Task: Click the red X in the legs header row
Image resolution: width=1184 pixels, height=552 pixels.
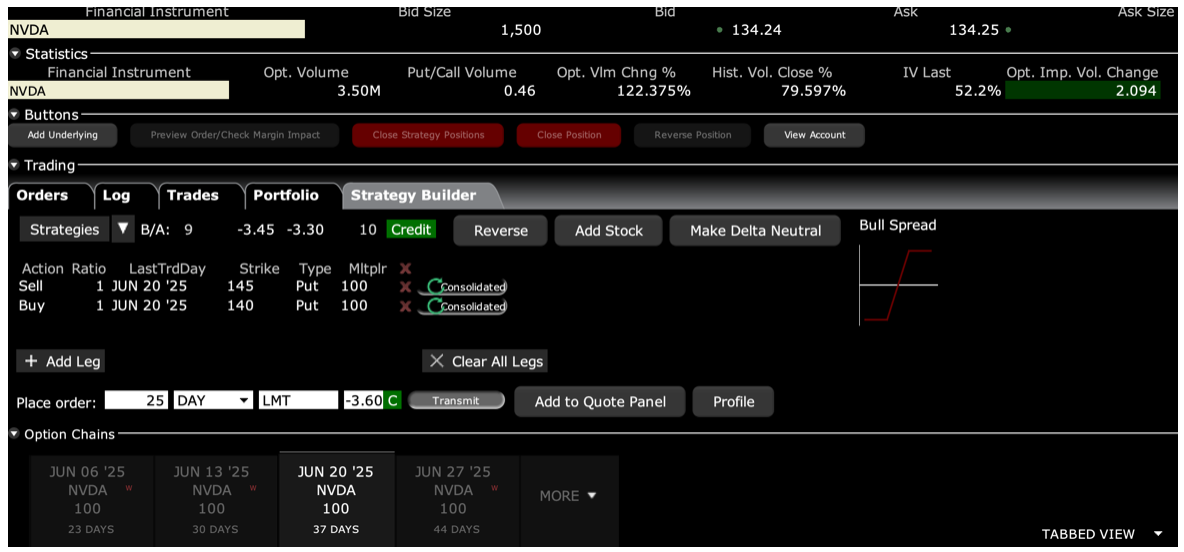Action: click(405, 268)
